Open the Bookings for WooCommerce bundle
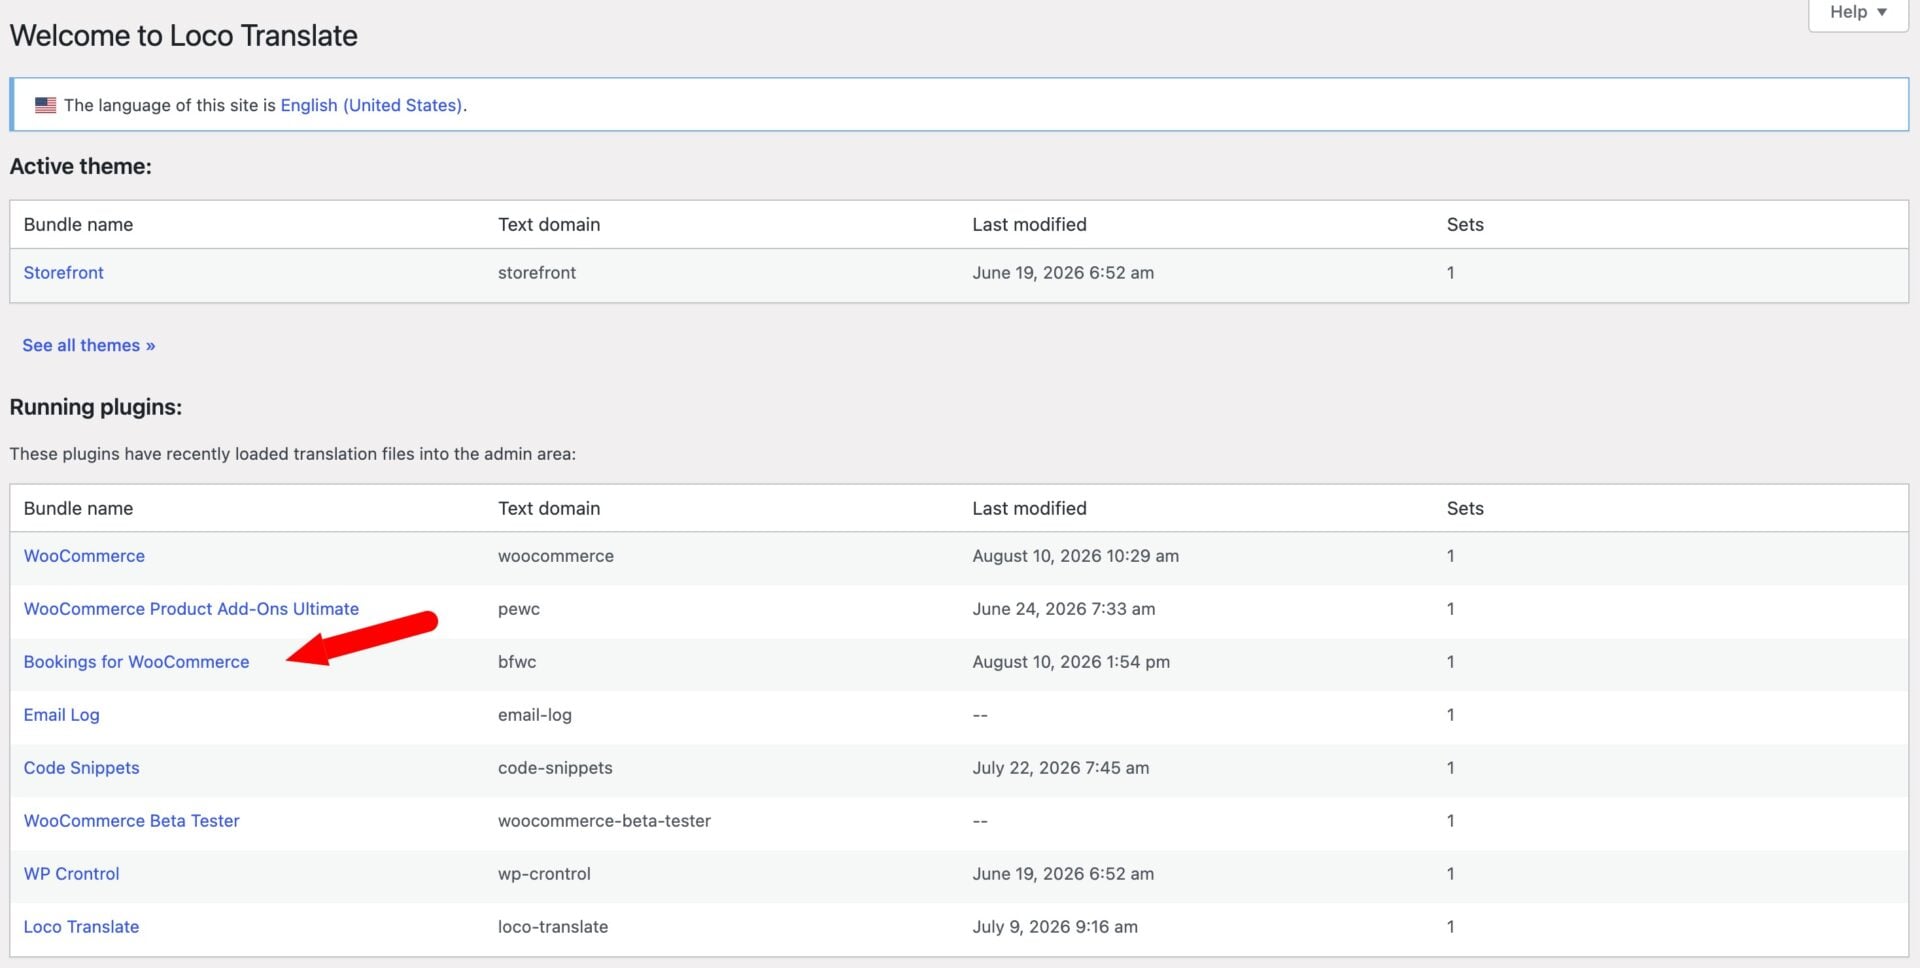Image resolution: width=1920 pixels, height=968 pixels. point(136,662)
